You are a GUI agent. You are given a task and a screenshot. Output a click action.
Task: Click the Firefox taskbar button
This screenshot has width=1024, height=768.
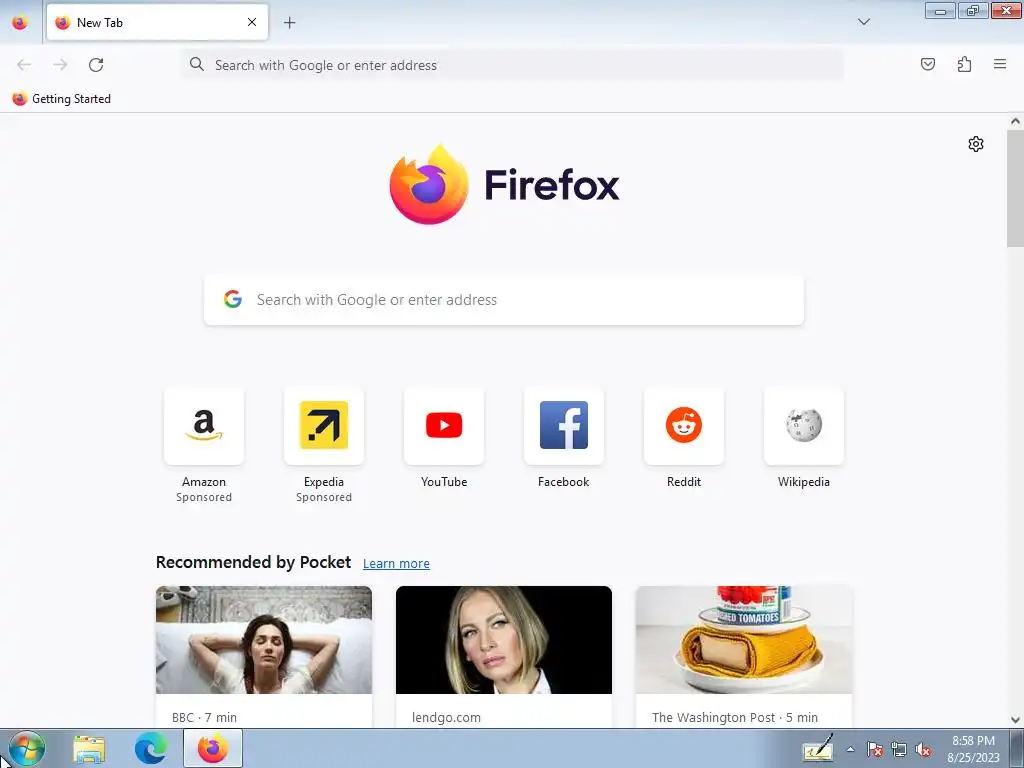(x=213, y=748)
